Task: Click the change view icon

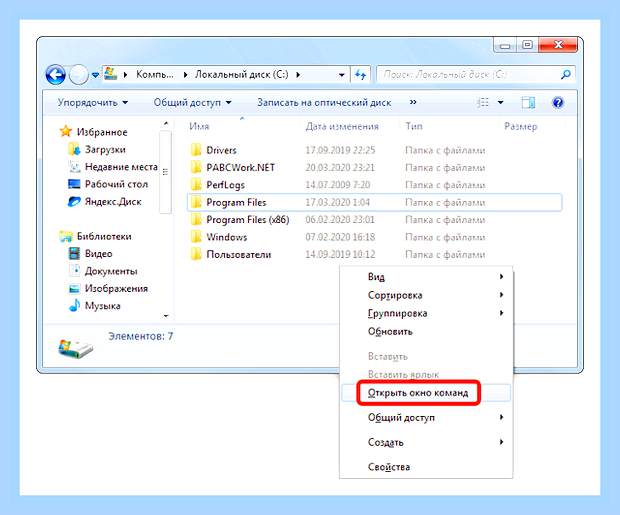Action: coord(482,103)
